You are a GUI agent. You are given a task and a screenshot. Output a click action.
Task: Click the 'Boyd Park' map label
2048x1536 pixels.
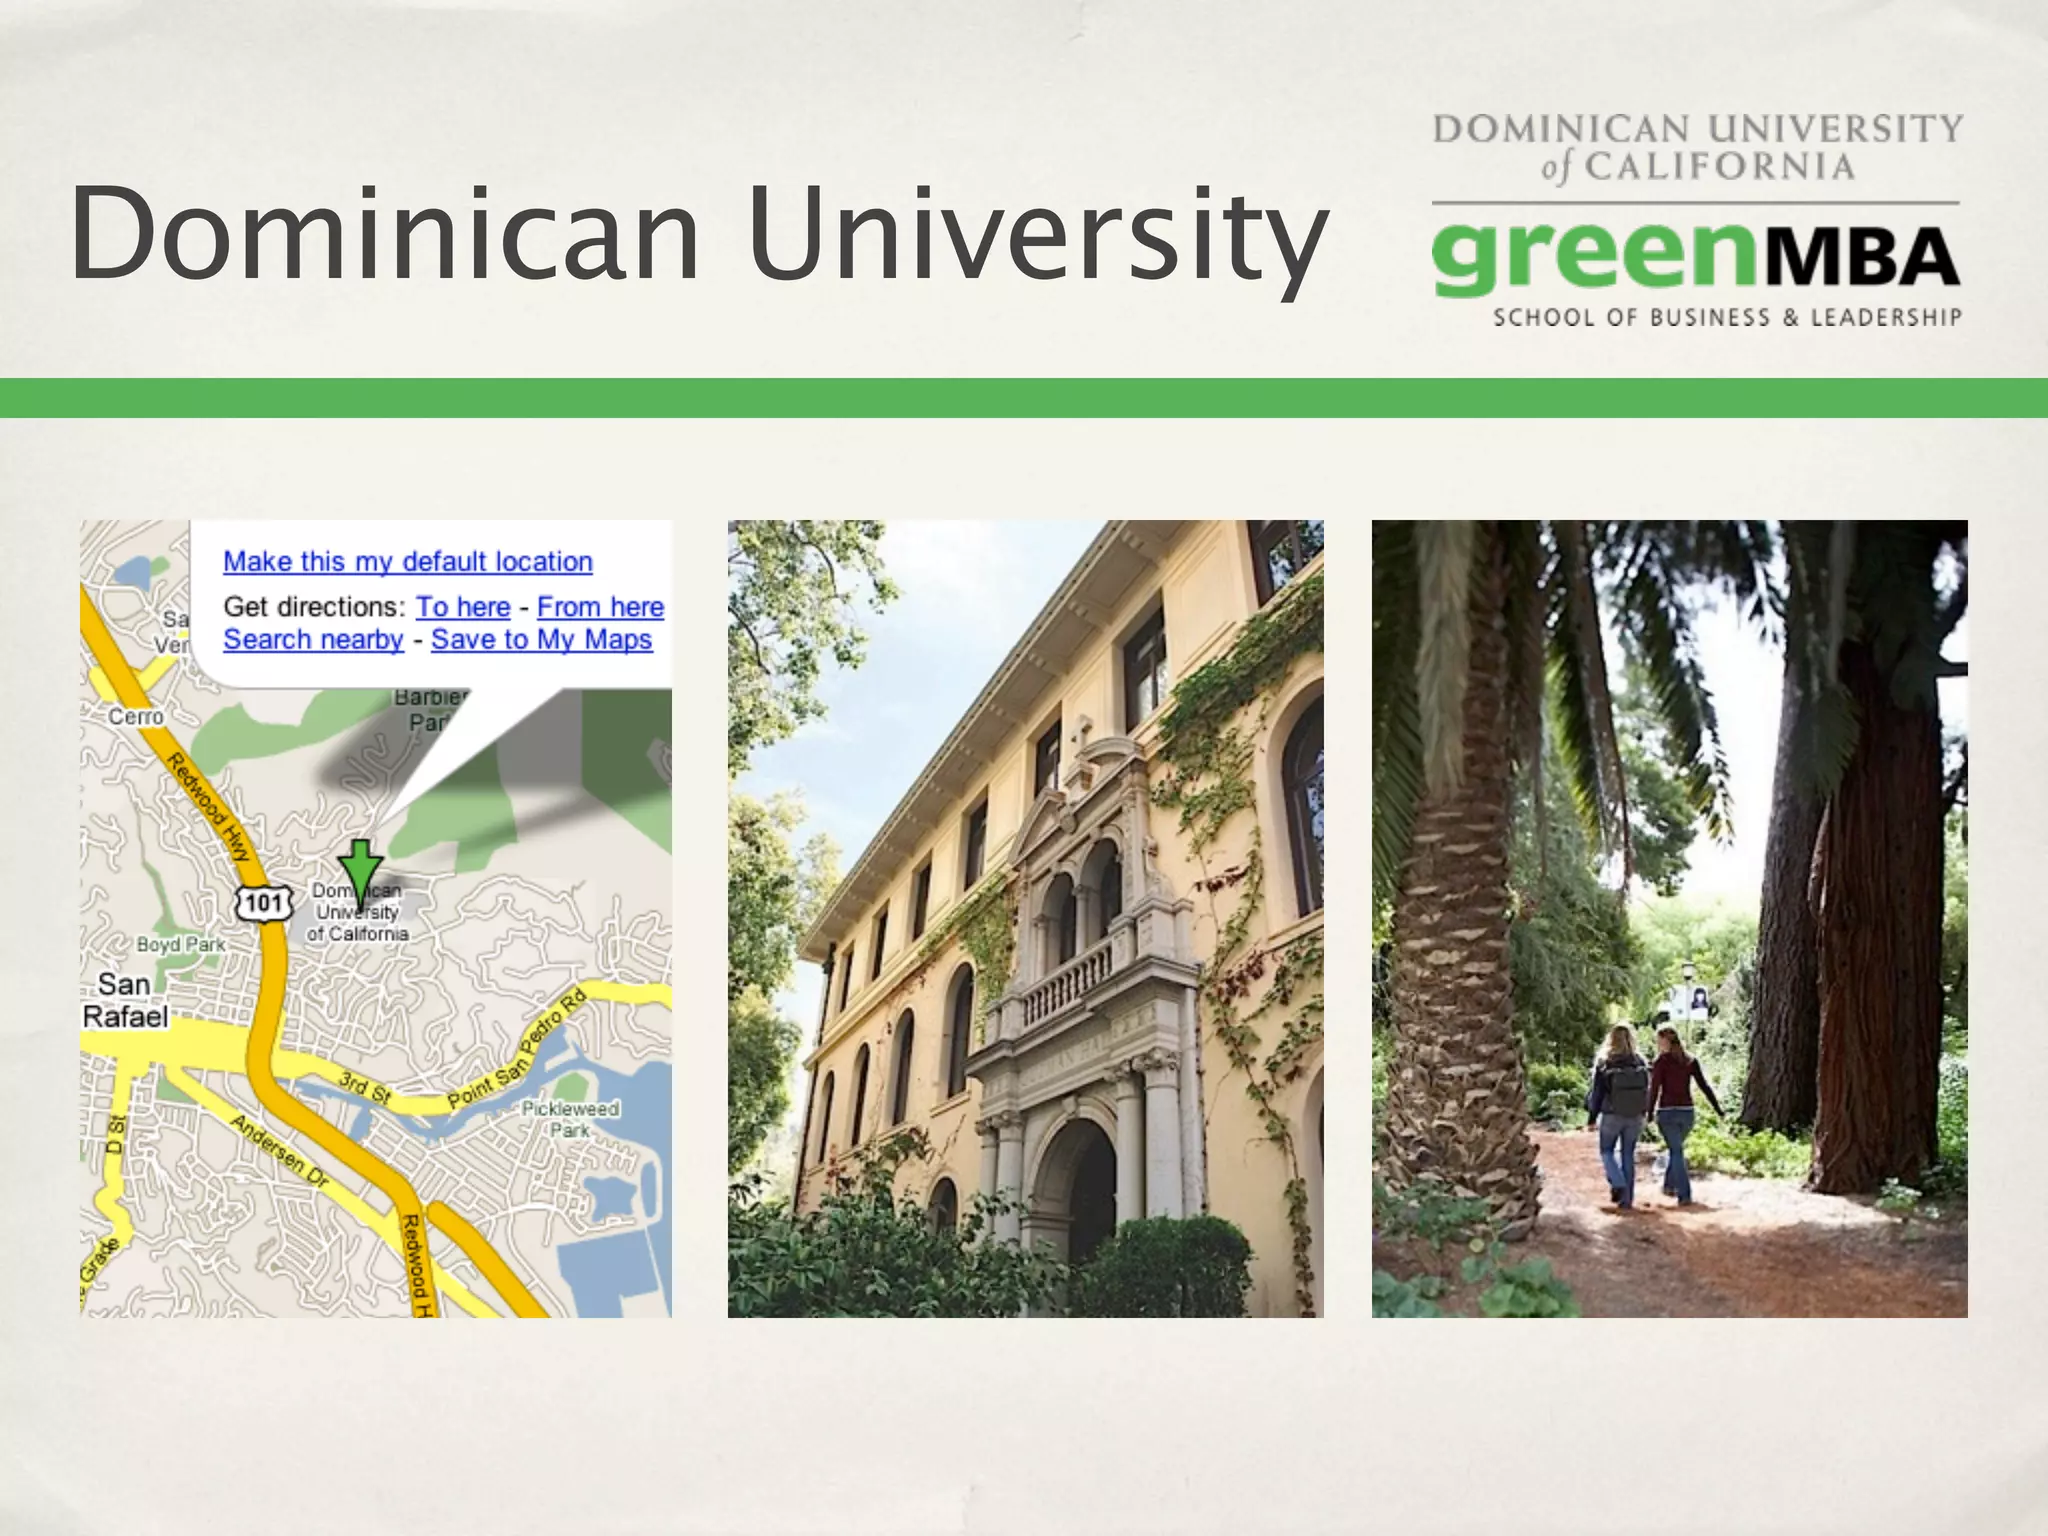pos(181,945)
